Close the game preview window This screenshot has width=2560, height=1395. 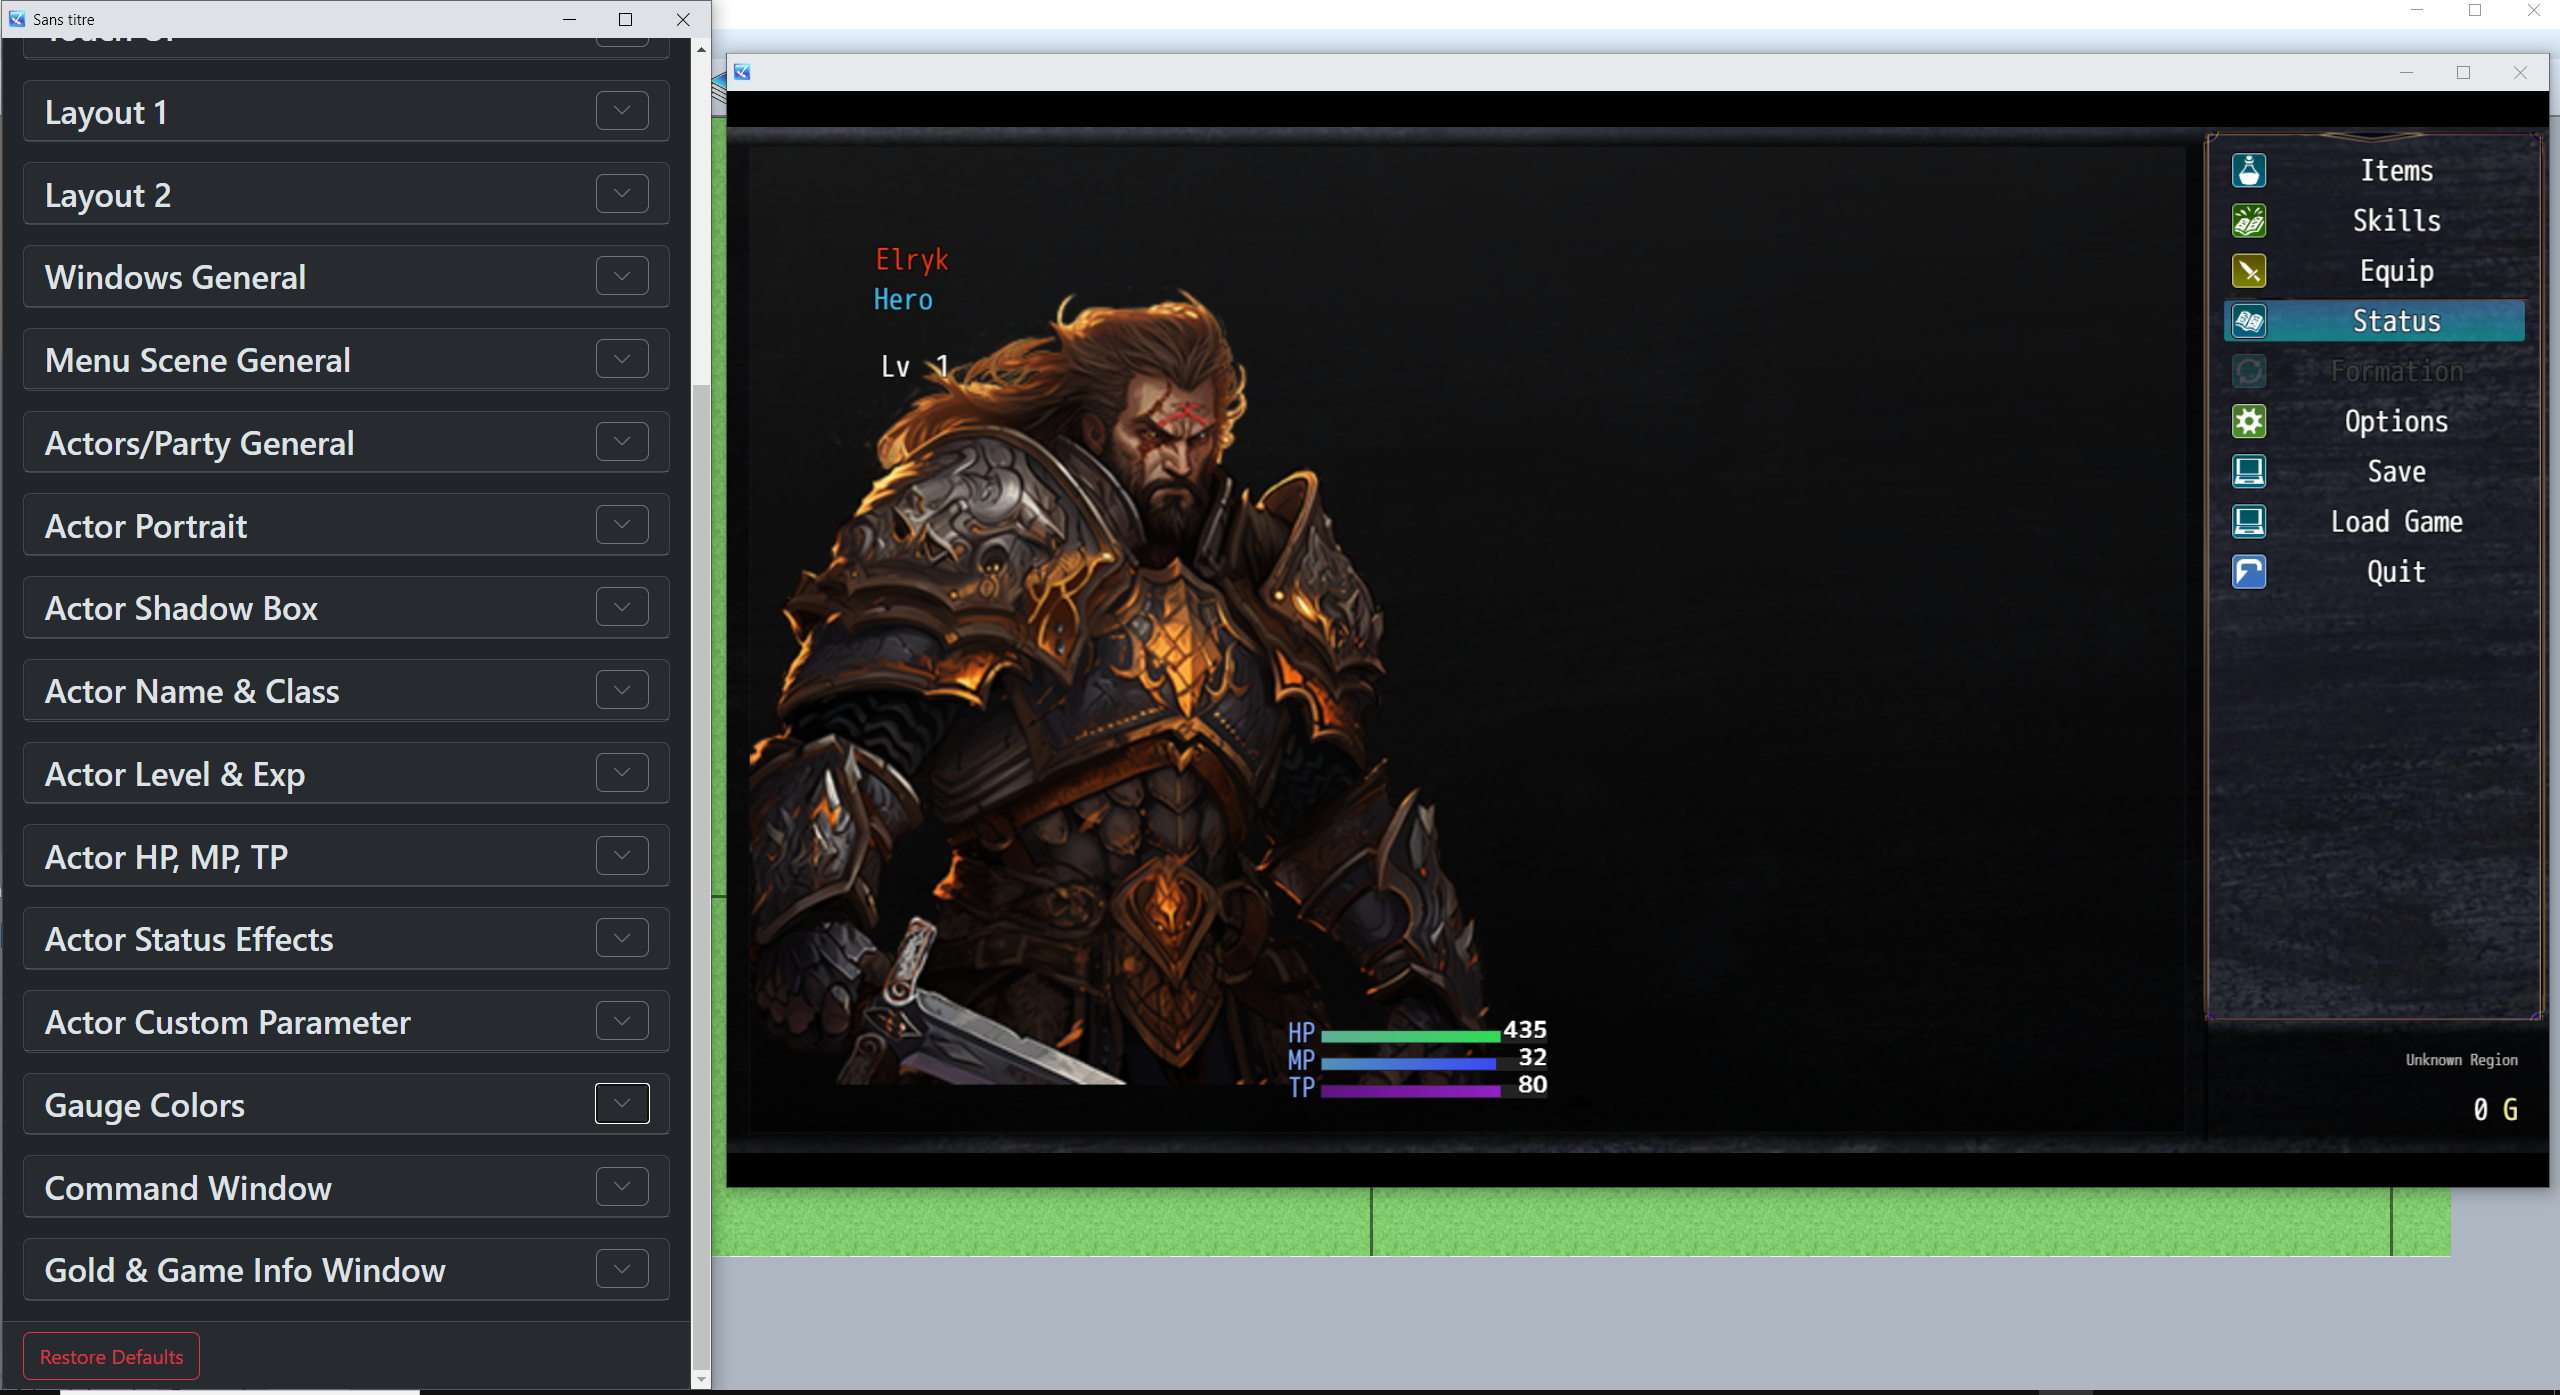(x=2520, y=72)
